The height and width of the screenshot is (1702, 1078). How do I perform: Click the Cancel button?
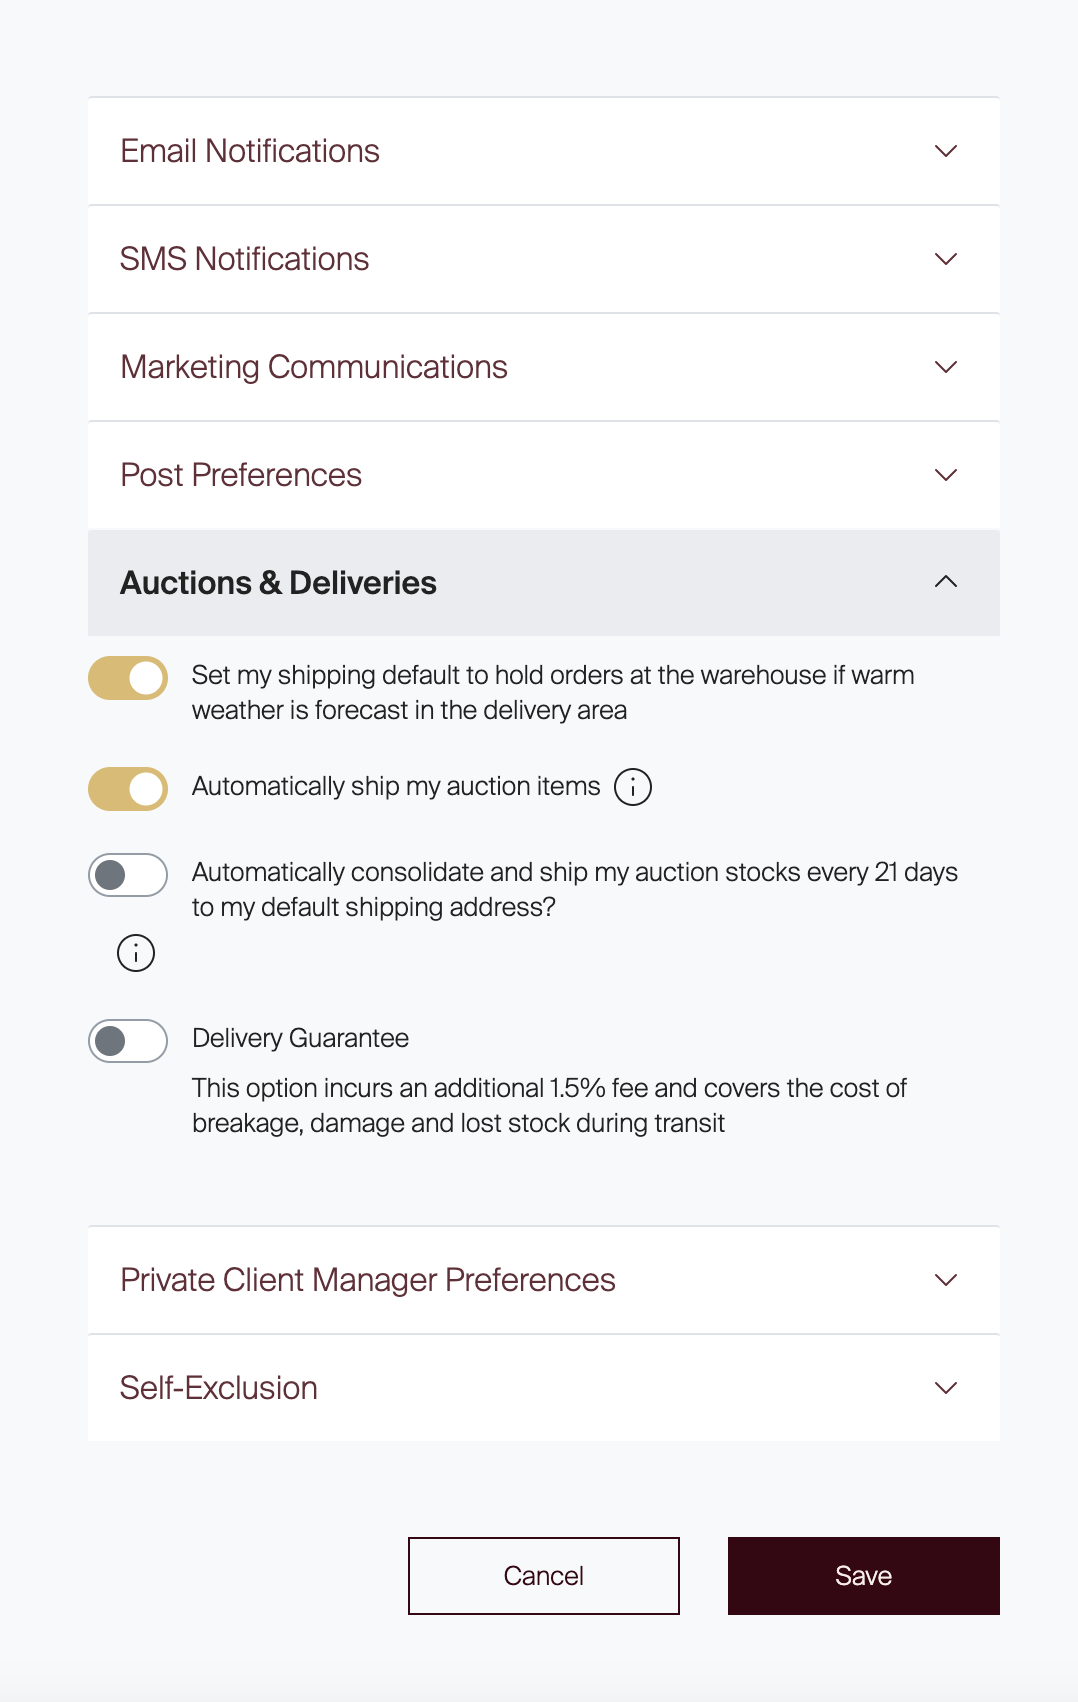(544, 1576)
